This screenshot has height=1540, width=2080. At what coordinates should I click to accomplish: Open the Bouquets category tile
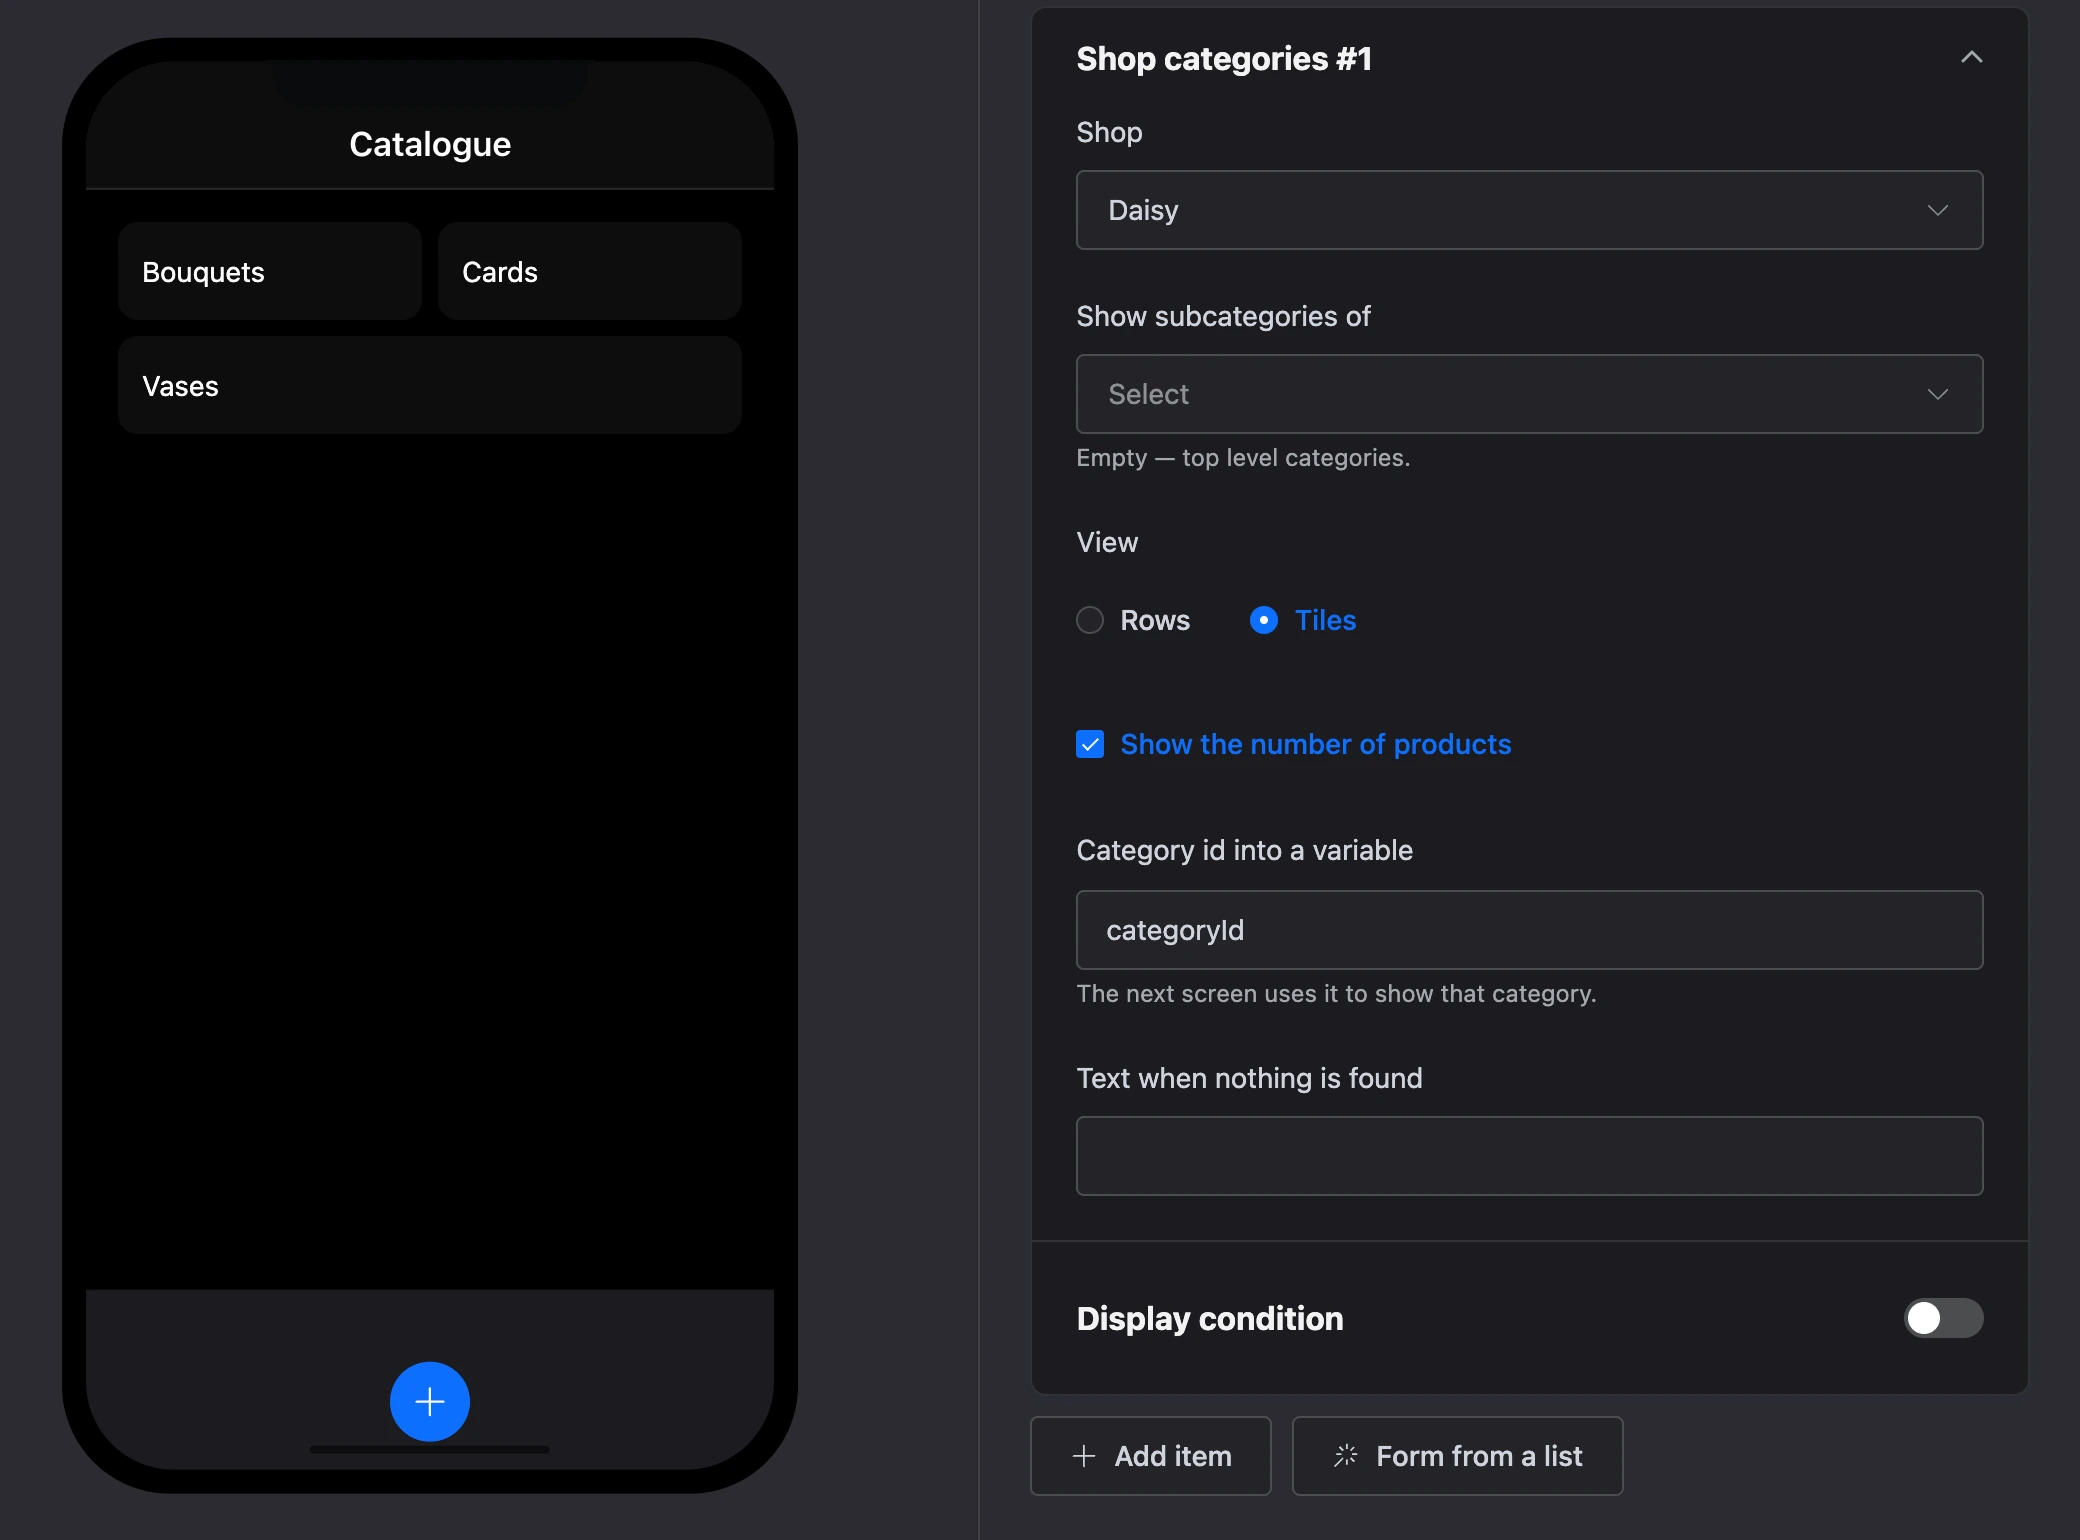(270, 271)
